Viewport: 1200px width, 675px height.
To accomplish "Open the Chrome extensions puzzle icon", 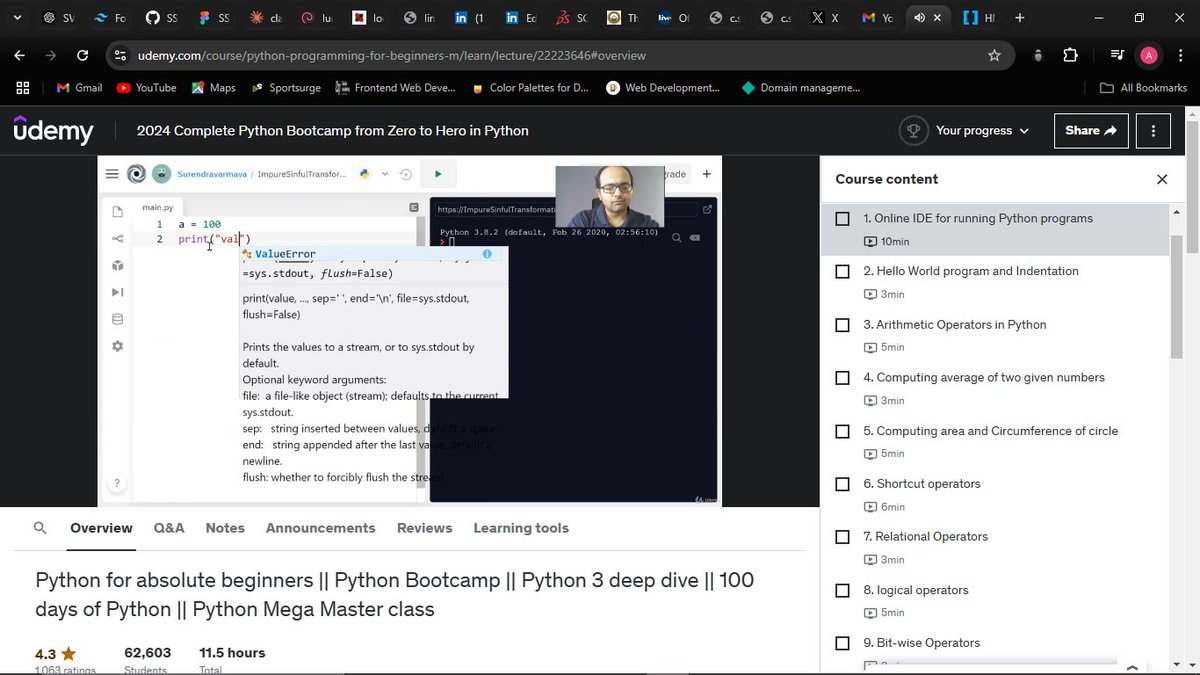I will [1070, 55].
